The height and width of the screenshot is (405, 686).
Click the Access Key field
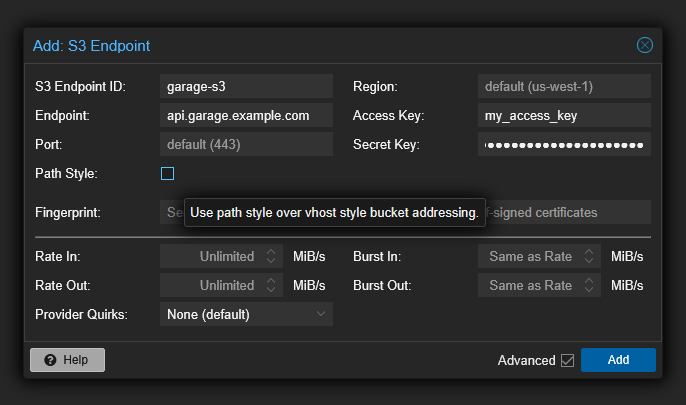pos(564,115)
